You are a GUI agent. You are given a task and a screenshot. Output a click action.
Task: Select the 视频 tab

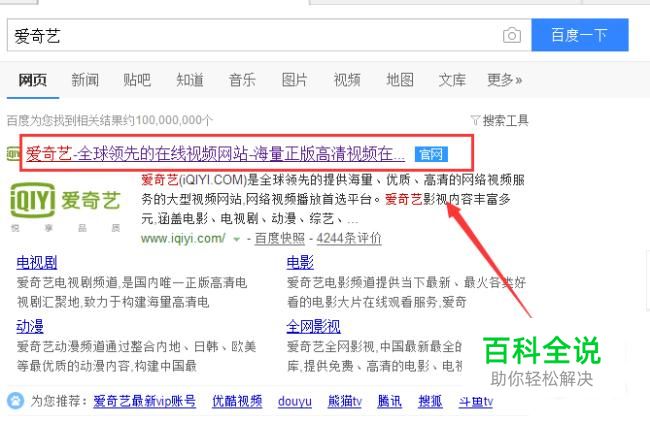coord(347,80)
